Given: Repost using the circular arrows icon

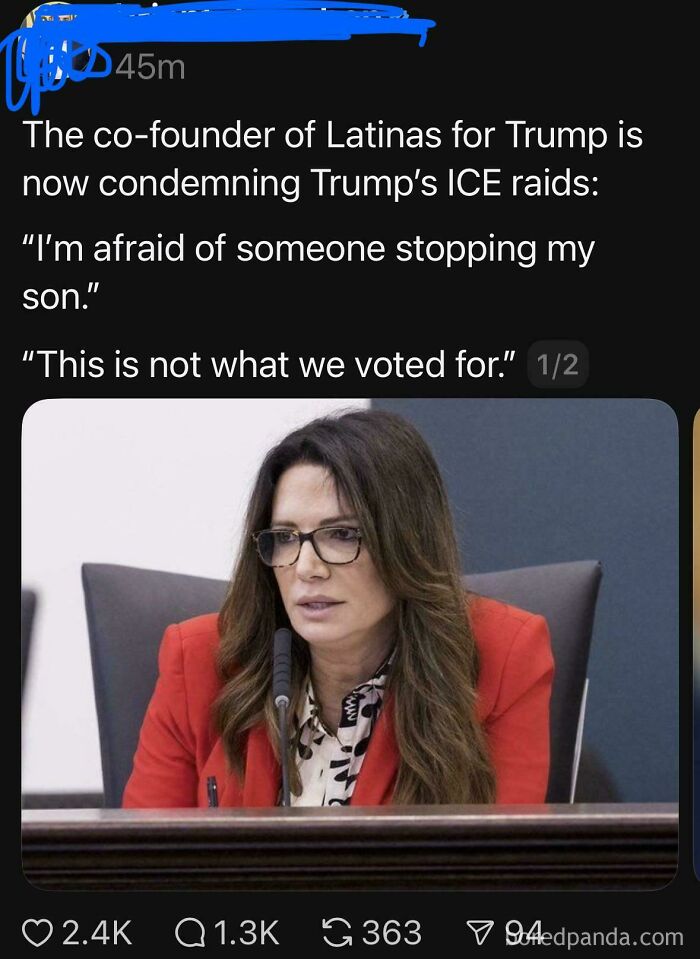Looking at the screenshot, I should click(x=337, y=933).
